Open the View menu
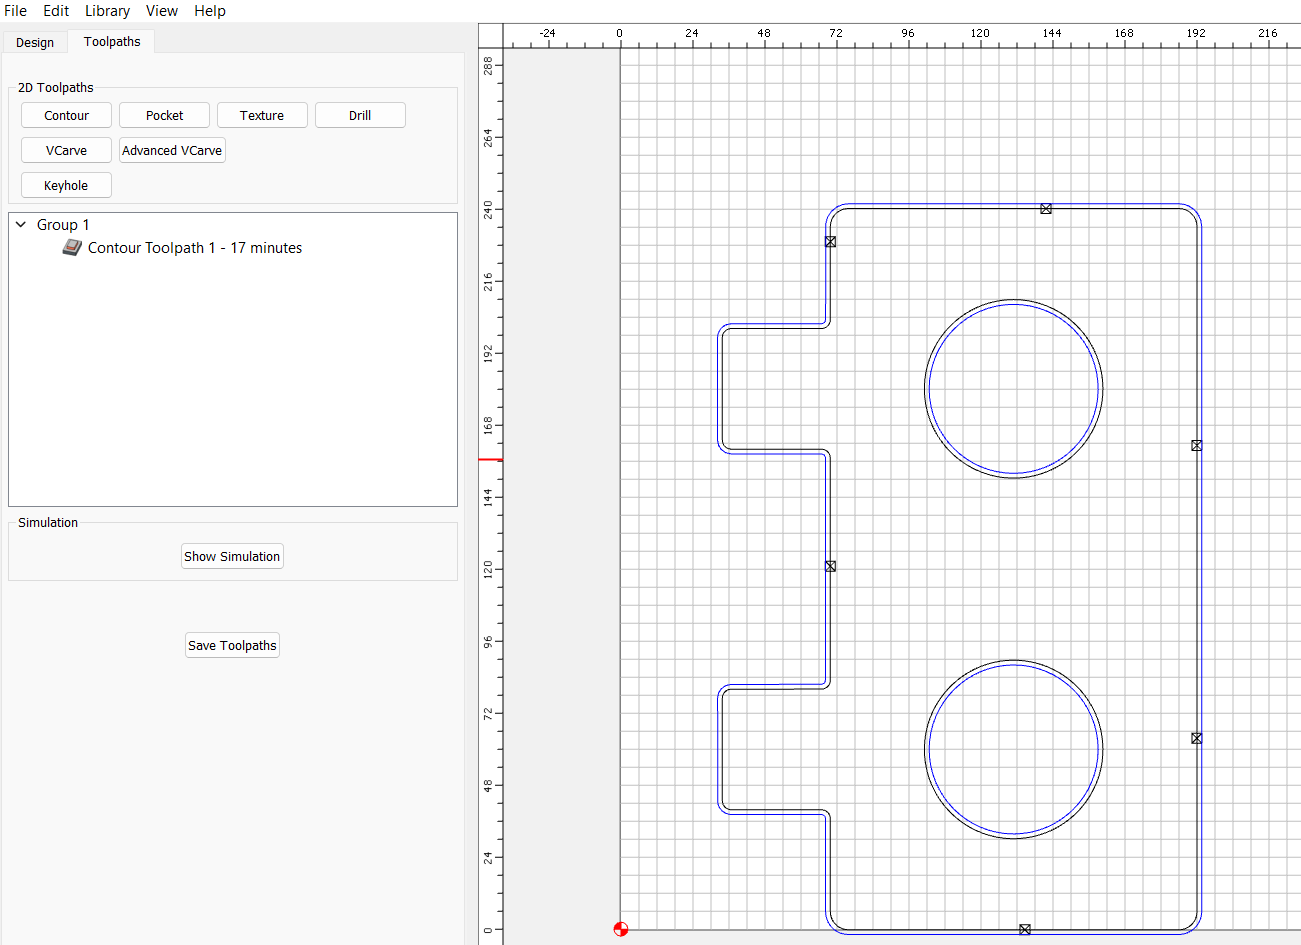The image size is (1301, 945). [x=162, y=11]
